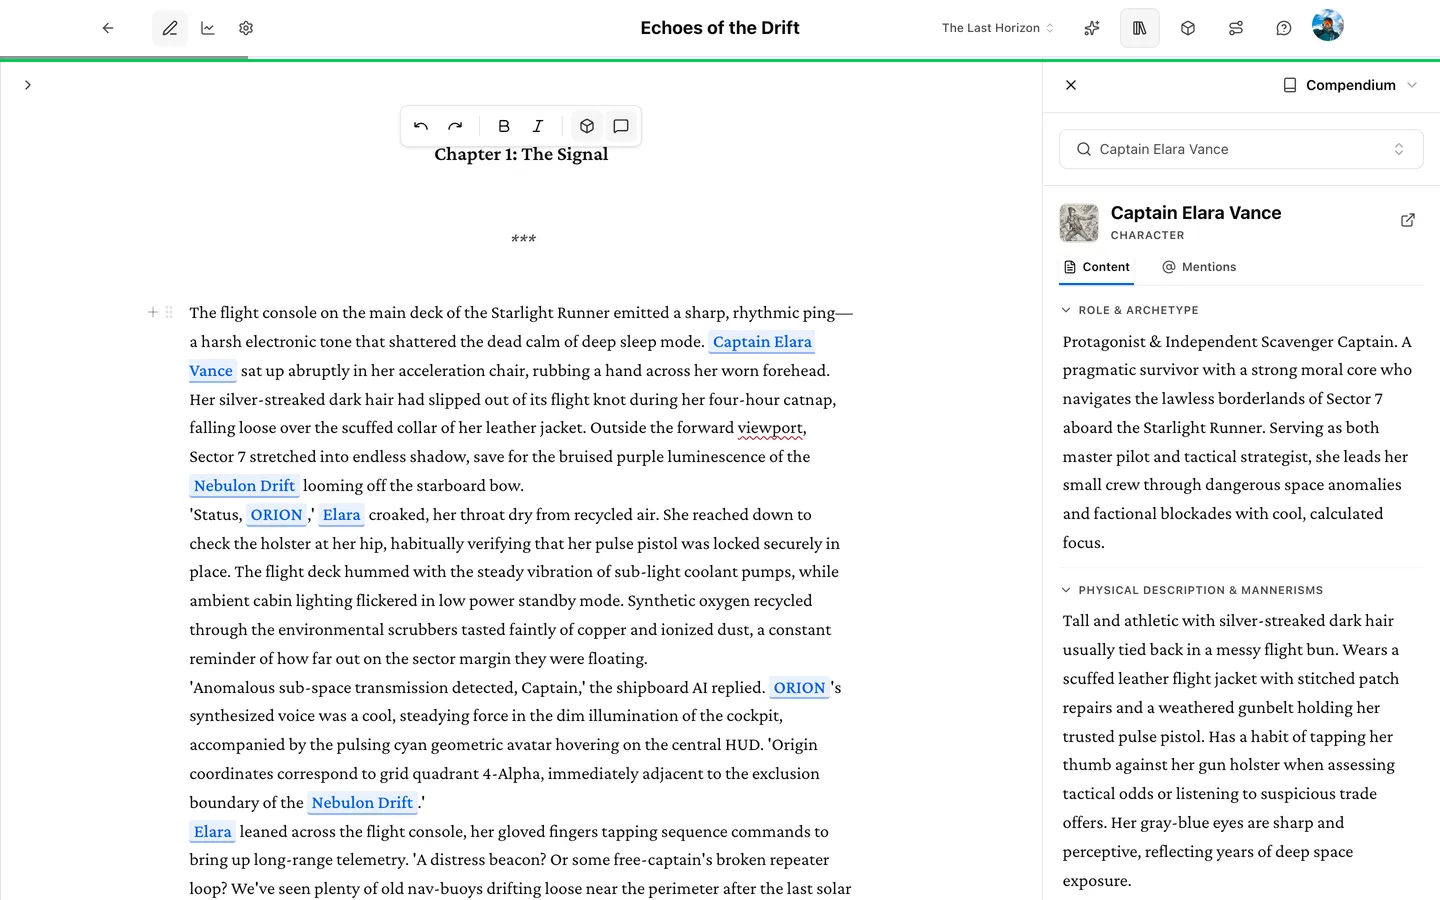Click the Captain Elara Vance search combo box
Viewport: 1440px width, 900px height.
tap(1241, 149)
